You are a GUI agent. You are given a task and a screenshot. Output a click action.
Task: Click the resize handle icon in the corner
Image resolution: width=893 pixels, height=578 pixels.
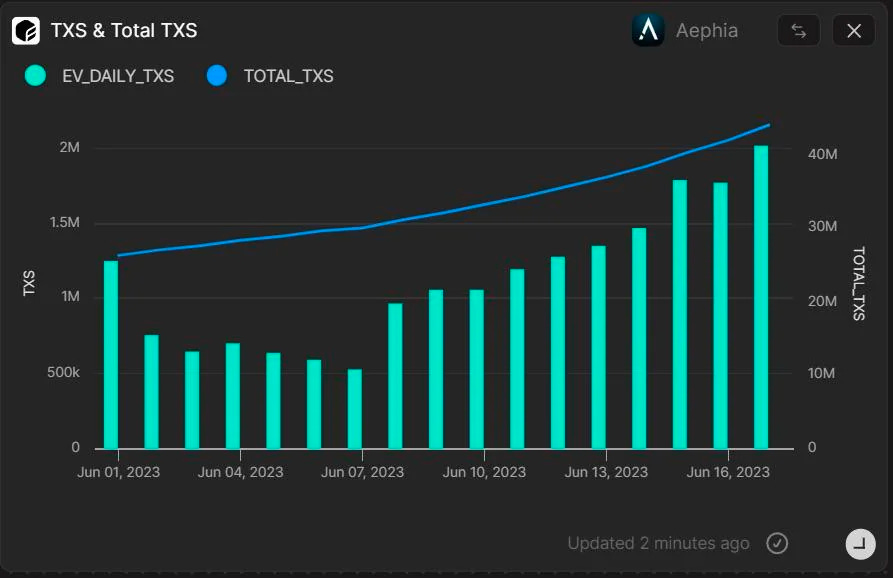coord(860,544)
